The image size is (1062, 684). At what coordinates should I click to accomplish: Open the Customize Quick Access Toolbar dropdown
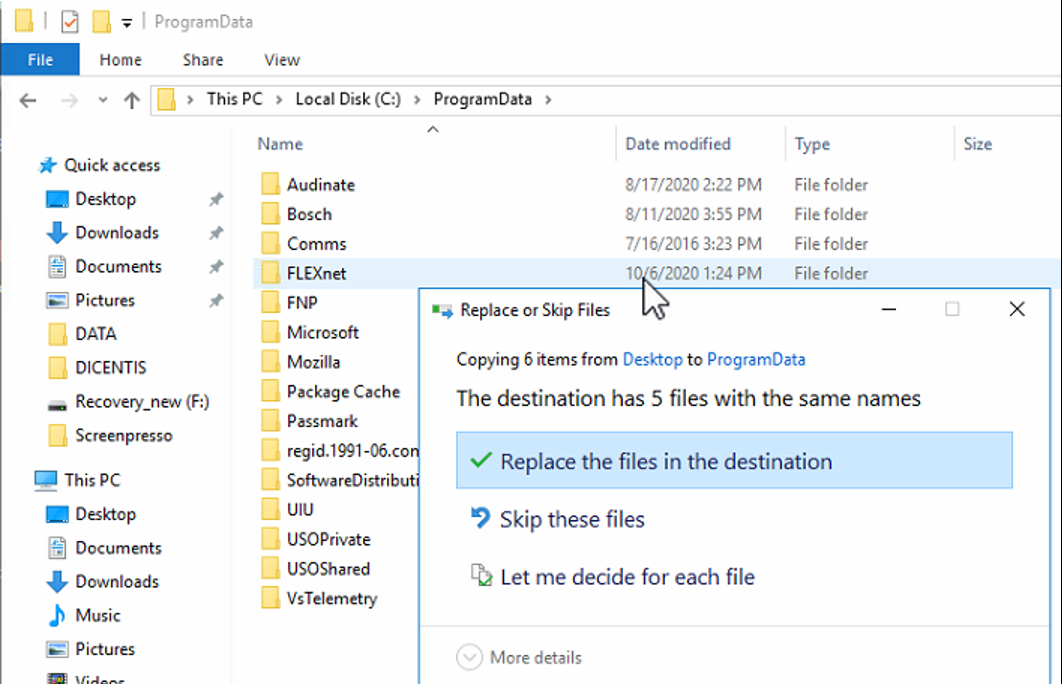(126, 22)
